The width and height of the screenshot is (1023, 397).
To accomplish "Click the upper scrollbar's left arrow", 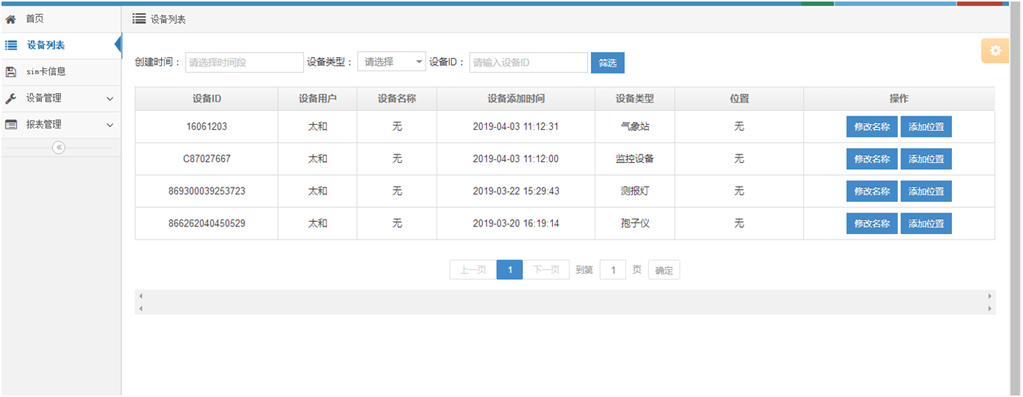I will [x=141, y=297].
